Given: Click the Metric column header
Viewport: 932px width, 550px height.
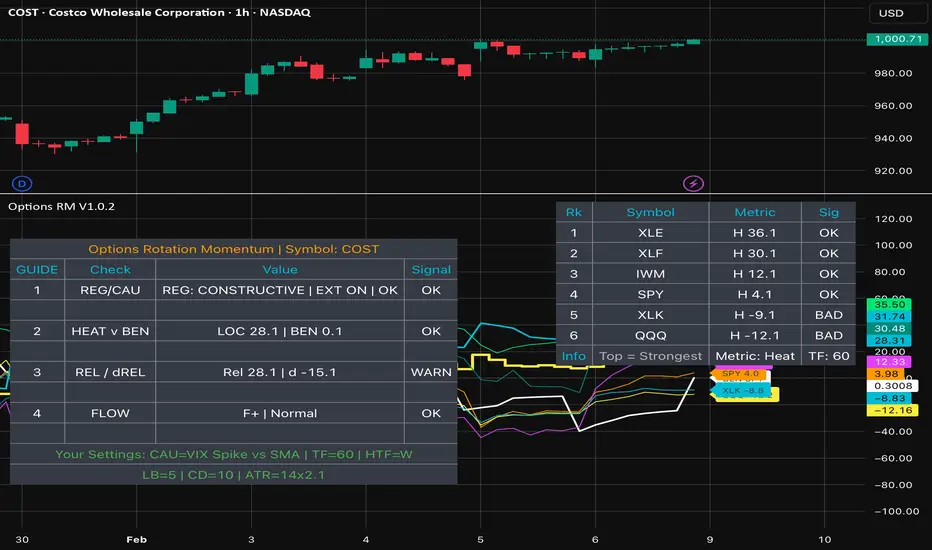Looking at the screenshot, I should point(754,212).
